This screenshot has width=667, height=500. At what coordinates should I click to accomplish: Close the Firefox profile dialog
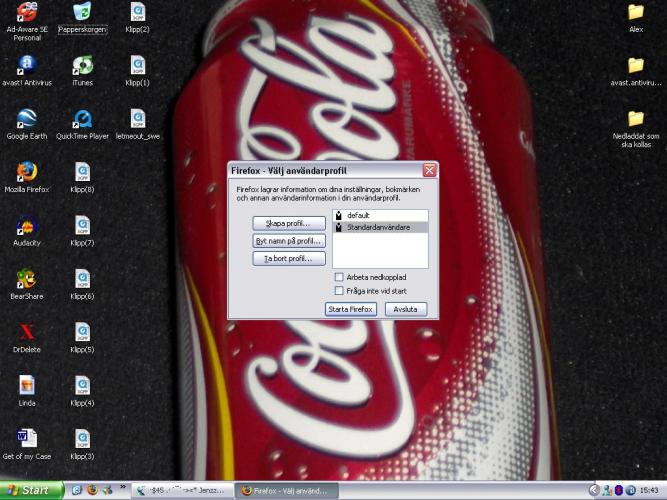click(429, 171)
